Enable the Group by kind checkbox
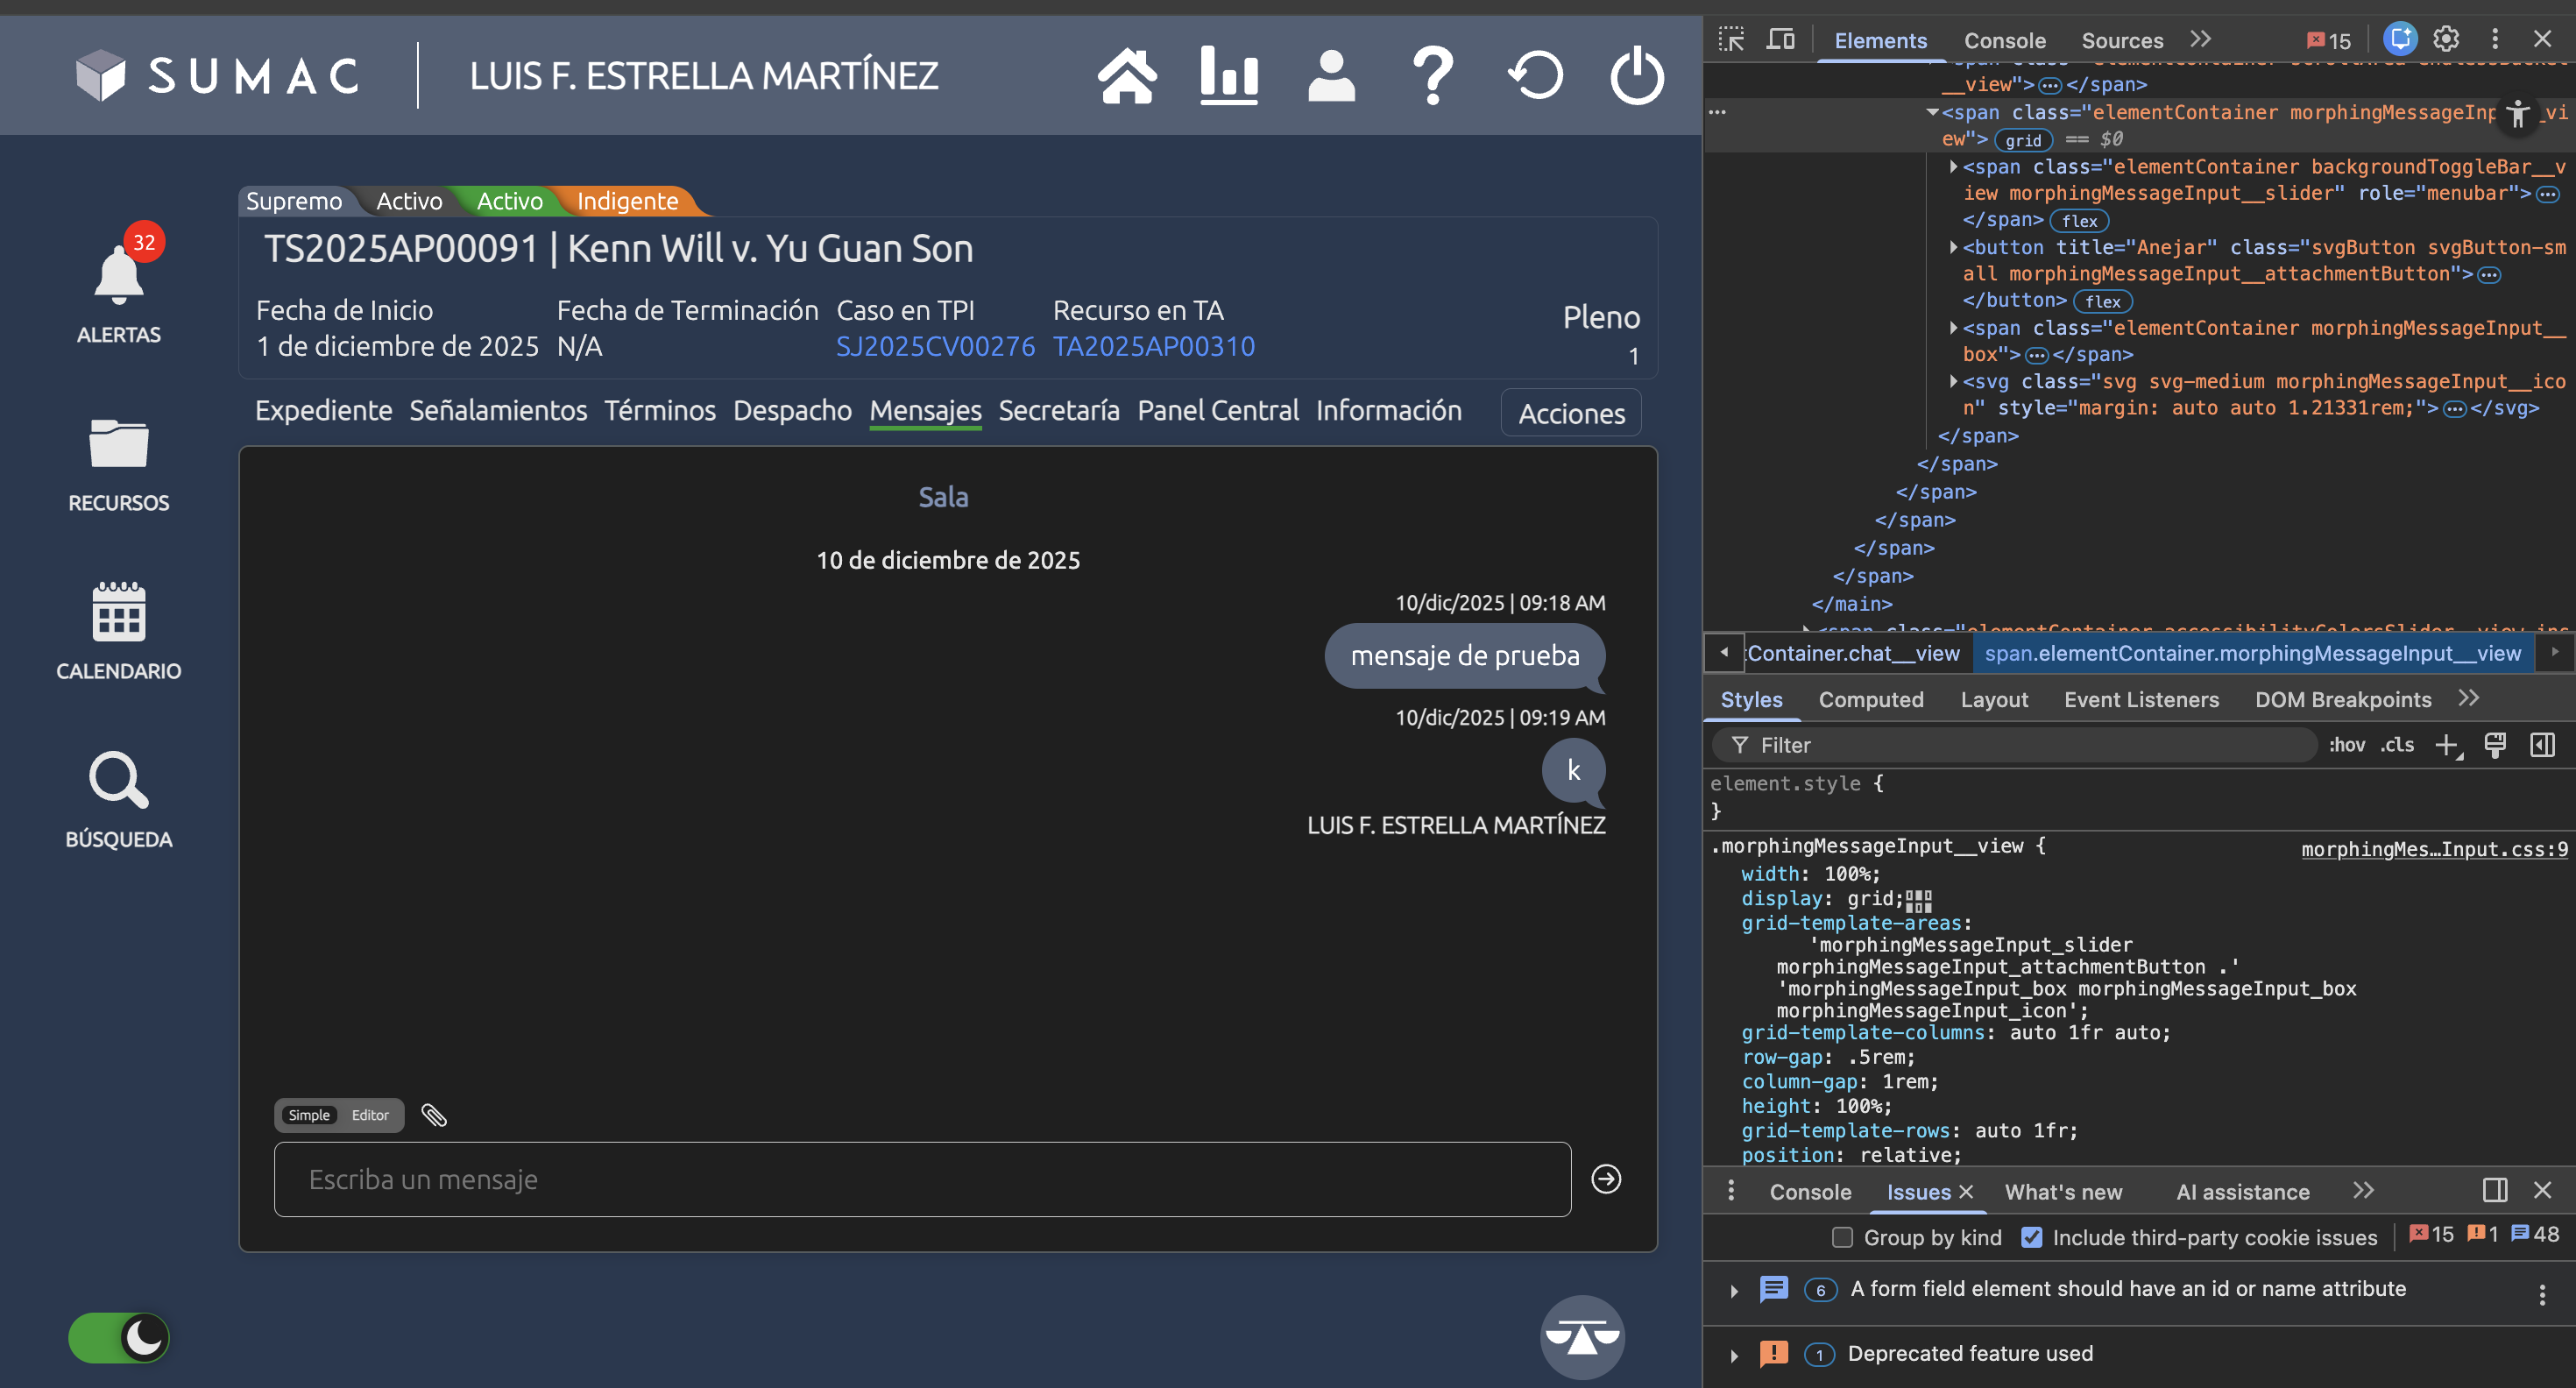Image resolution: width=2576 pixels, height=1388 pixels. (x=1842, y=1237)
